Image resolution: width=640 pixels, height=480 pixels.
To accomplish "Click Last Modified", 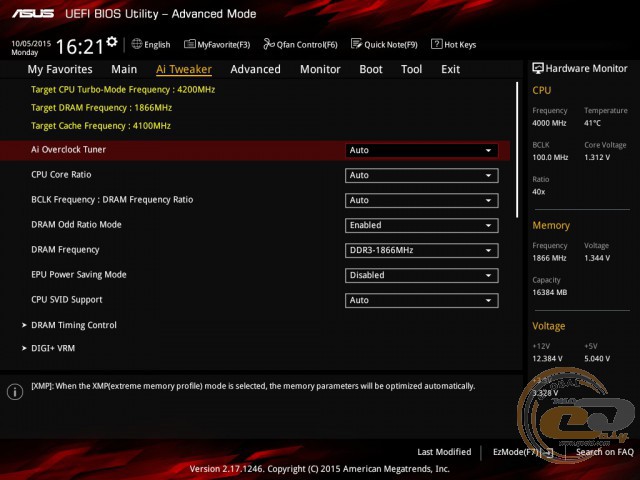I will (444, 452).
